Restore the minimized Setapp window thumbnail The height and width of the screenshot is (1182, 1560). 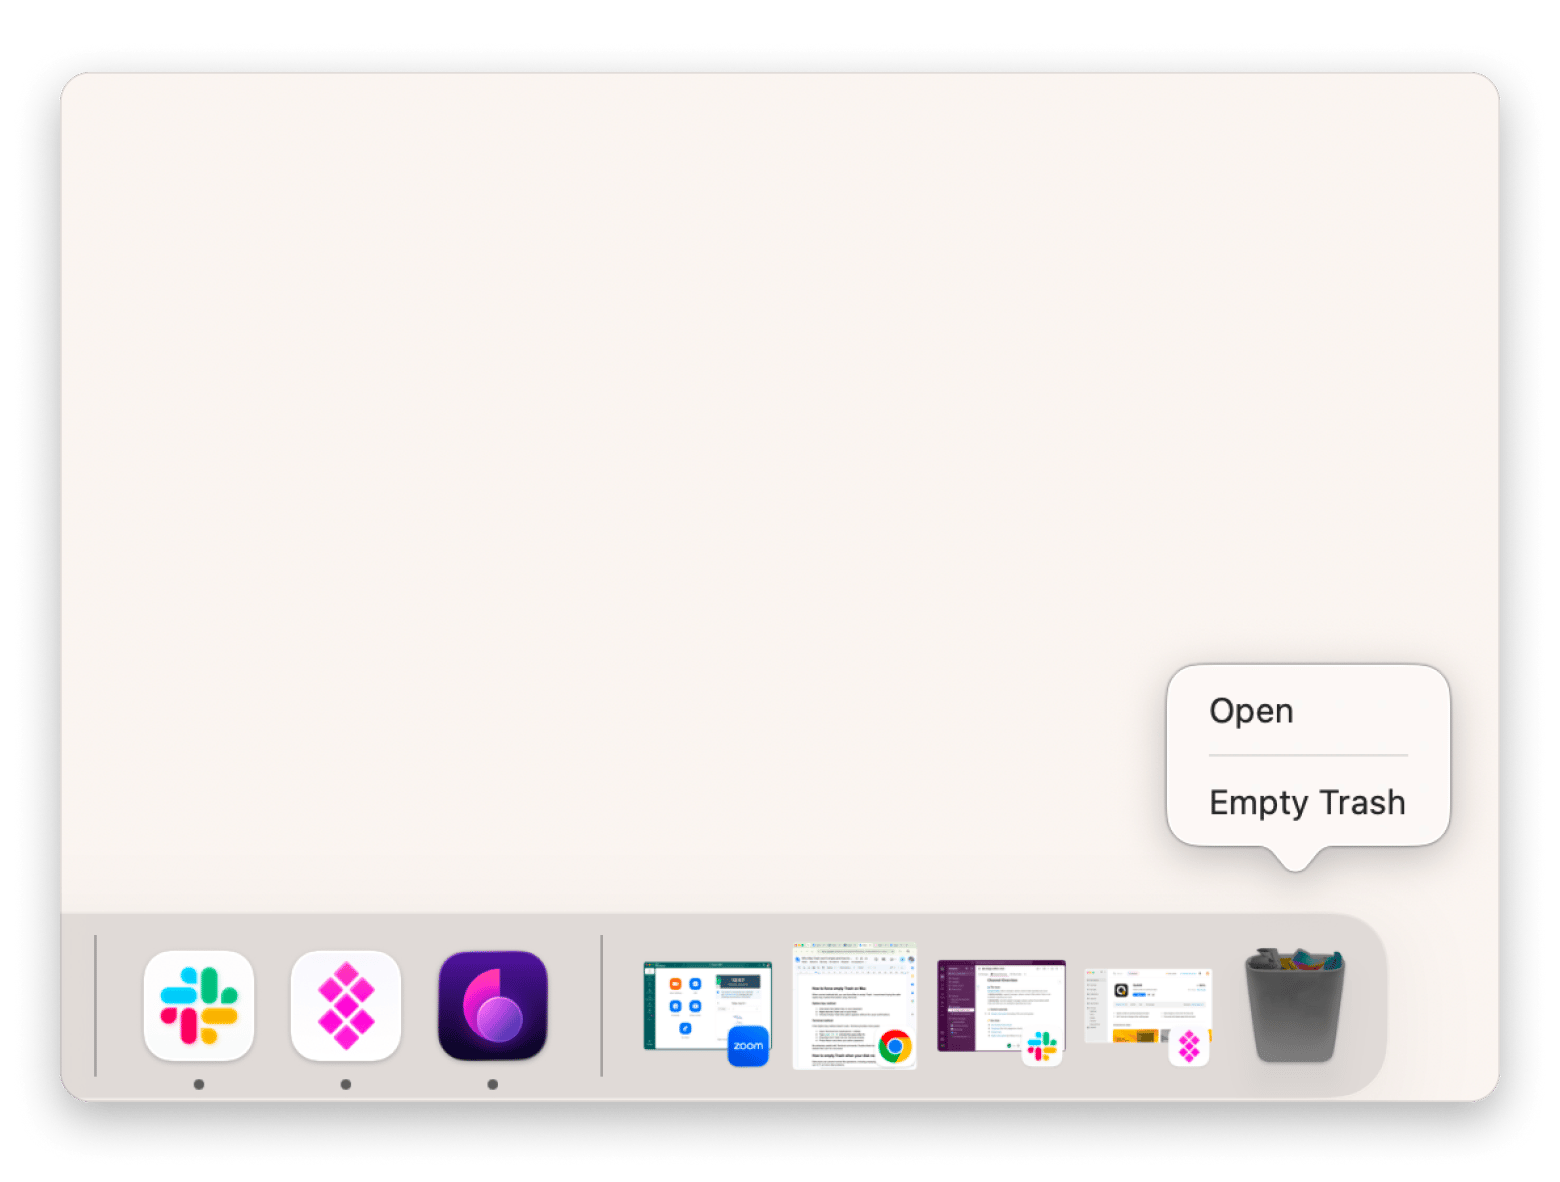coord(1148,1007)
